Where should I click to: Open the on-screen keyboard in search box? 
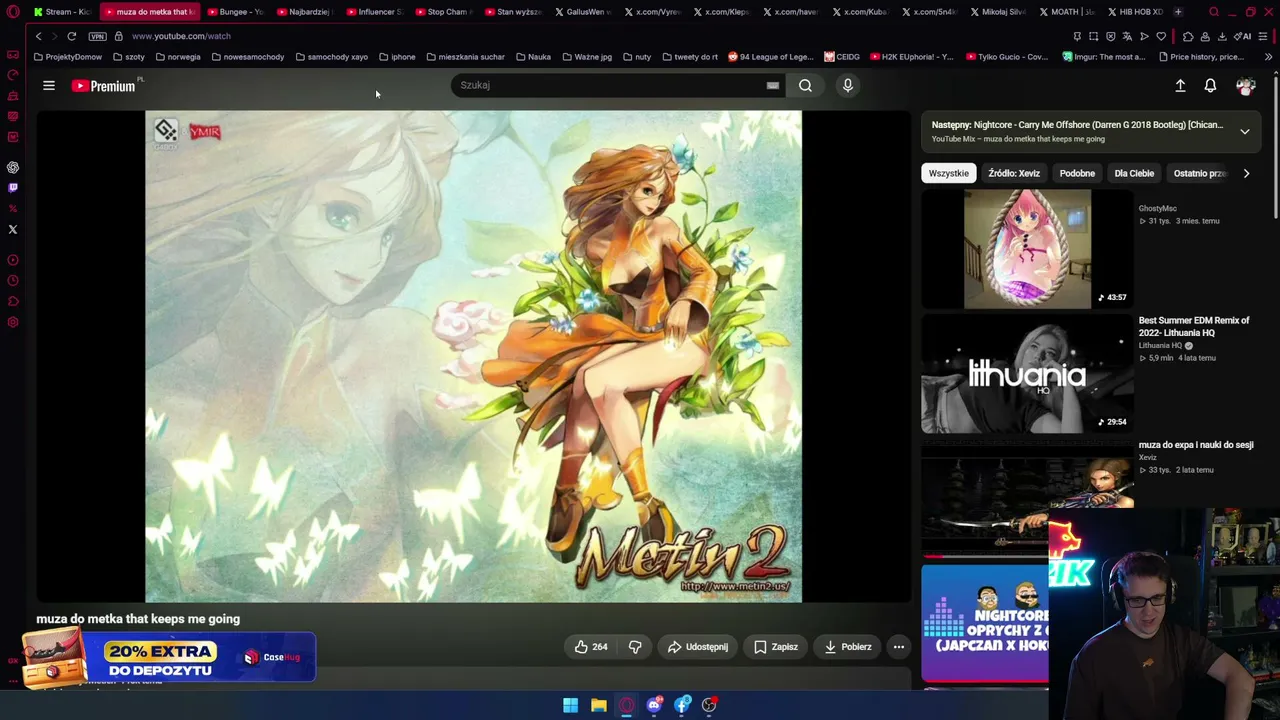click(x=772, y=86)
